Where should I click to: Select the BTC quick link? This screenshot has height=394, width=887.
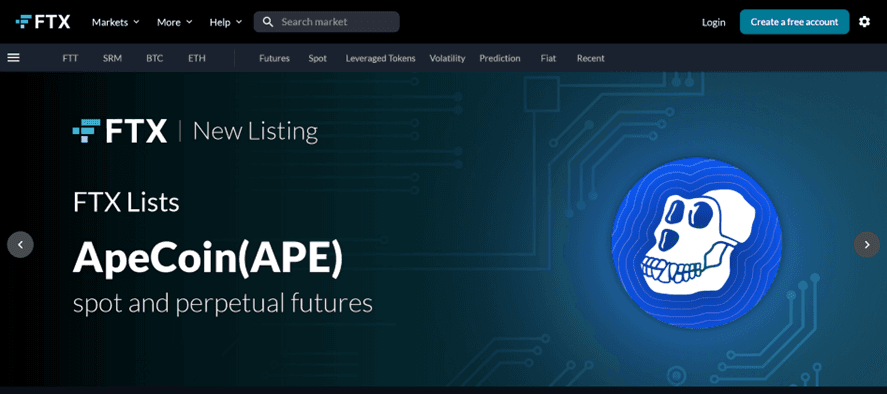[x=154, y=58]
